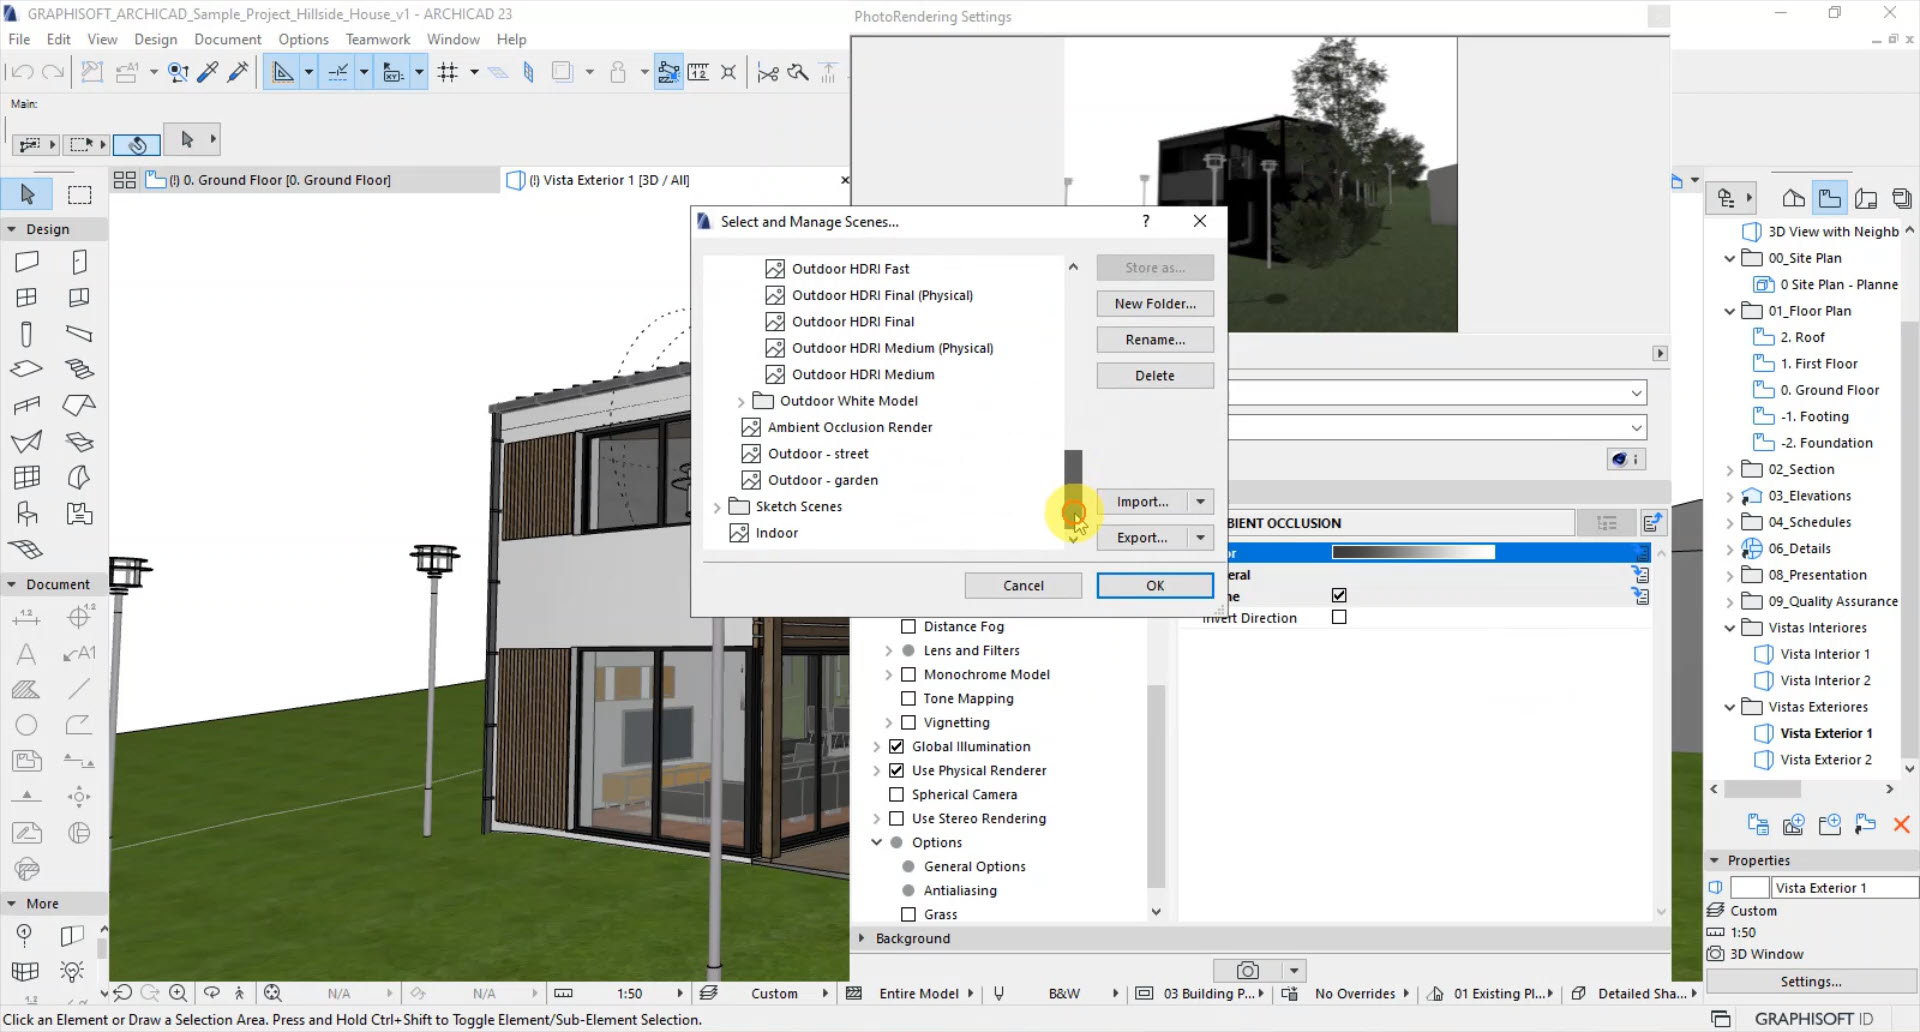Toggle the Grid Snap toolbar icon

[447, 71]
